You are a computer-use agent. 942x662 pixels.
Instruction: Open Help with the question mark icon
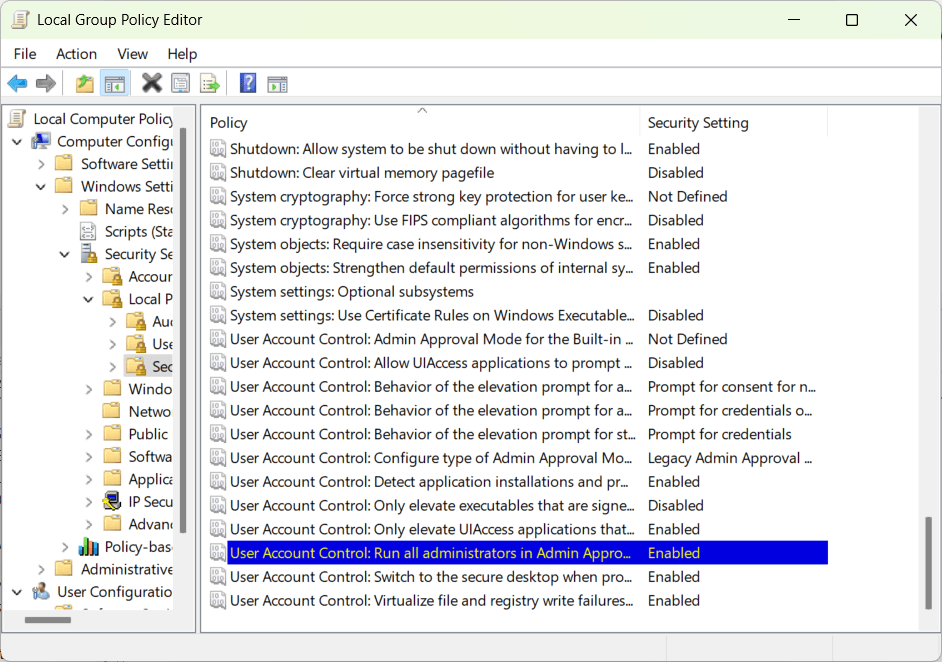pyautogui.click(x=248, y=83)
